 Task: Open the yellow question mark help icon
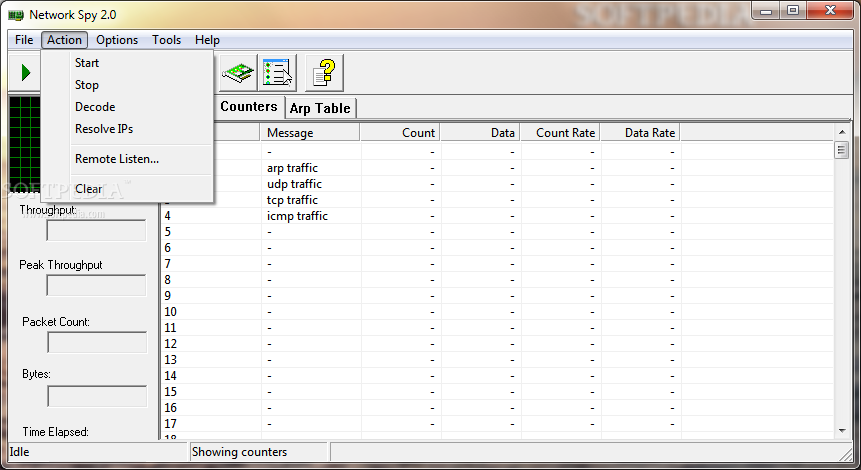click(324, 72)
